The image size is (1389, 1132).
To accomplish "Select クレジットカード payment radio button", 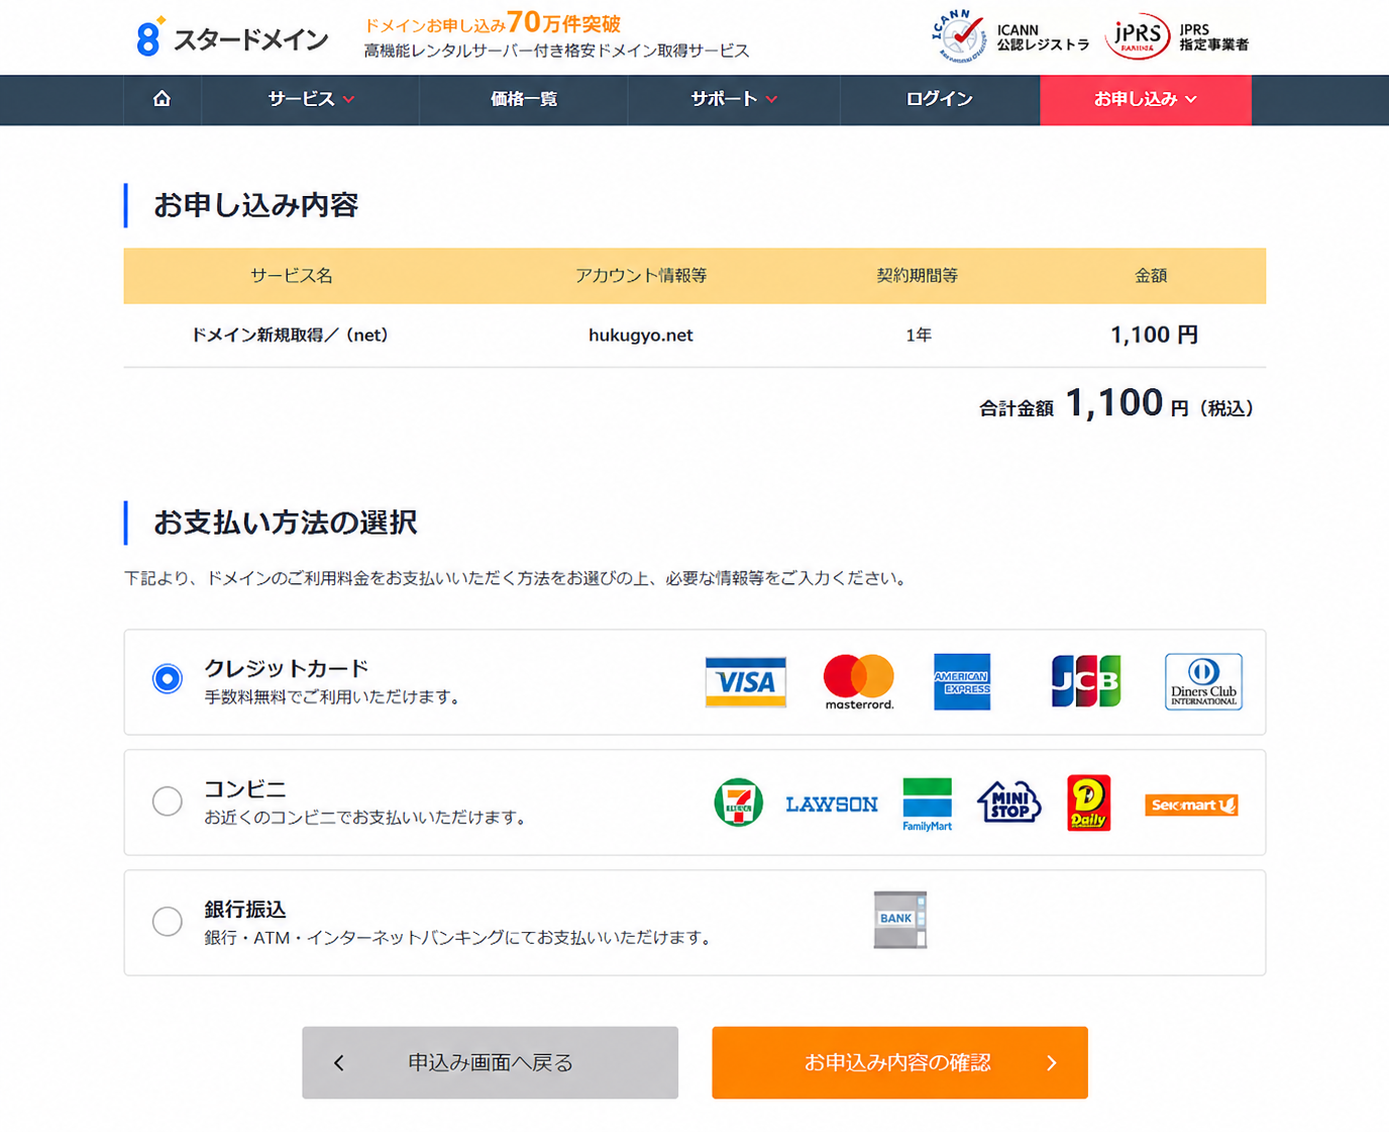I will (x=167, y=679).
